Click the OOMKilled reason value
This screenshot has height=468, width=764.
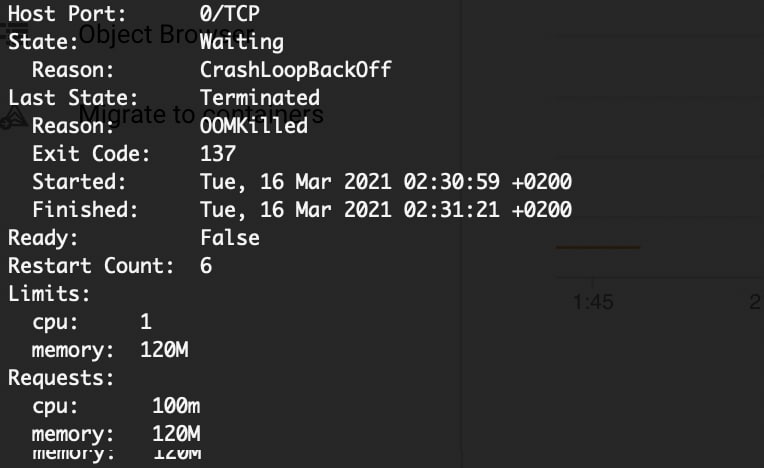[254, 126]
